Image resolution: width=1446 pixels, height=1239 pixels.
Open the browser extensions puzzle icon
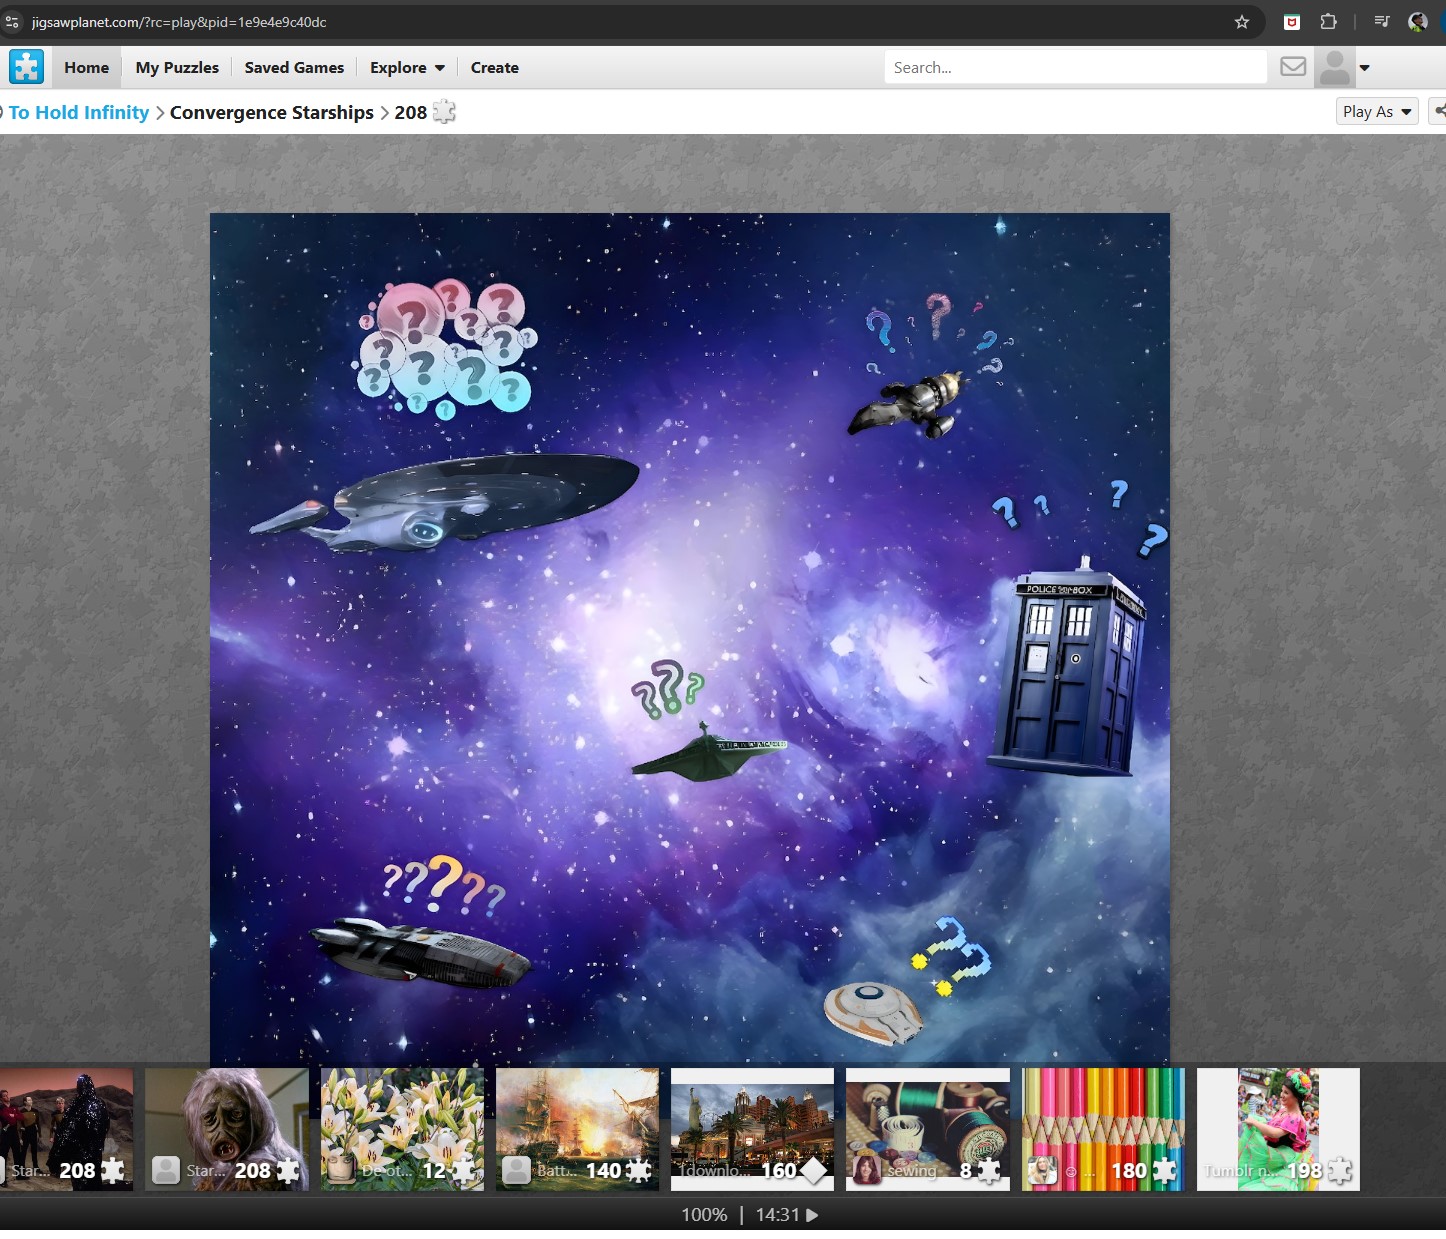pos(1328,22)
